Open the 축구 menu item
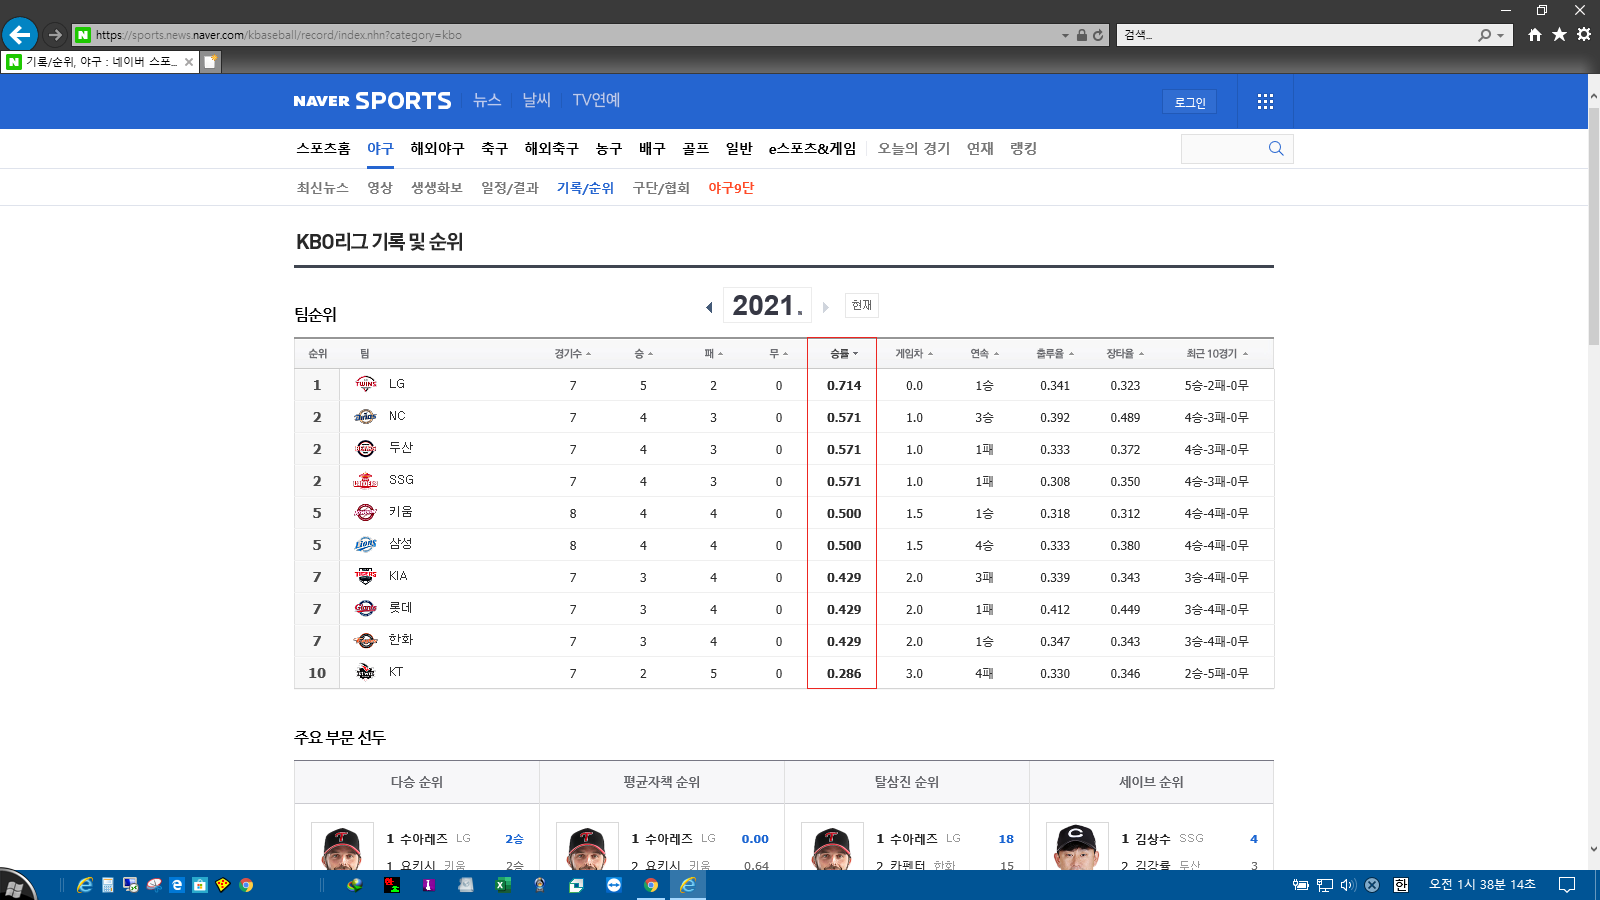The height and width of the screenshot is (900, 1600). pyautogui.click(x=494, y=148)
